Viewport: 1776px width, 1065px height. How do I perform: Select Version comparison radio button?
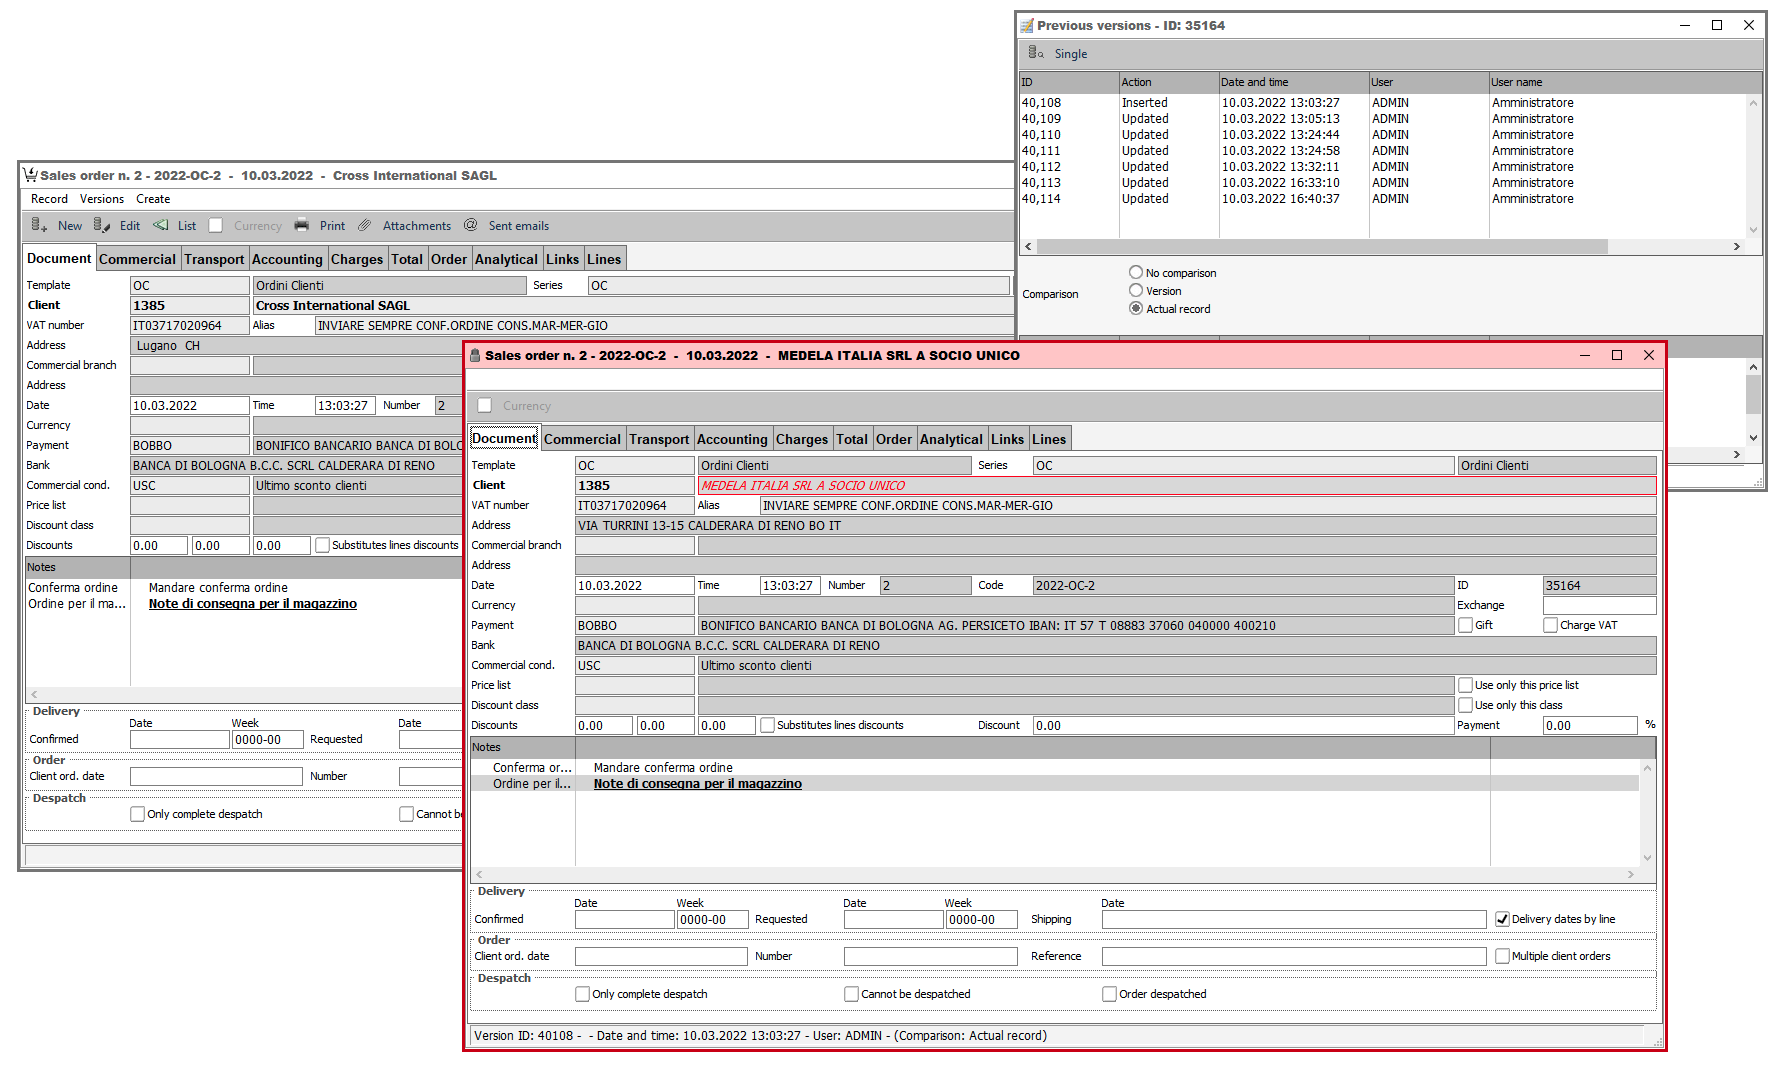[1136, 290]
